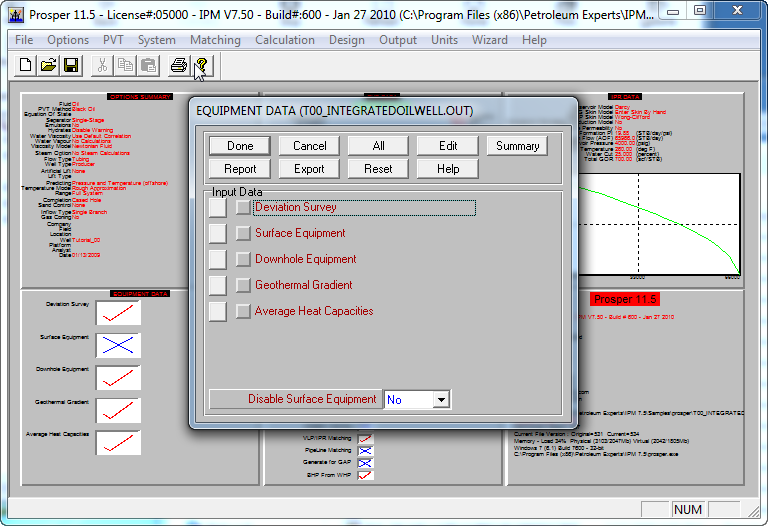Tick the Downhole Equipment checkbox
The width and height of the screenshot is (768, 526).
[243, 259]
